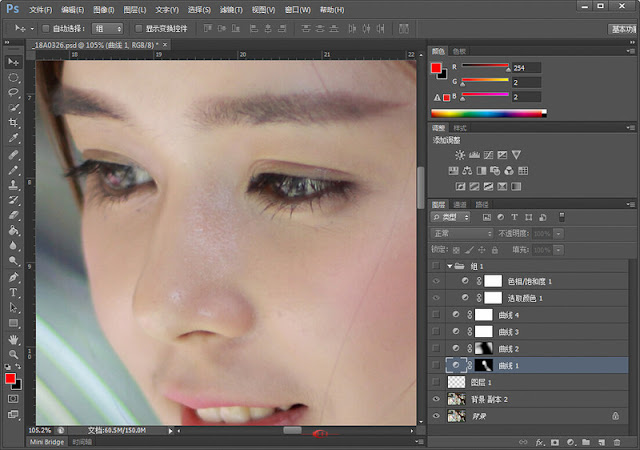Click the delete layer trash icon
The width and height of the screenshot is (640, 450).
click(x=617, y=442)
